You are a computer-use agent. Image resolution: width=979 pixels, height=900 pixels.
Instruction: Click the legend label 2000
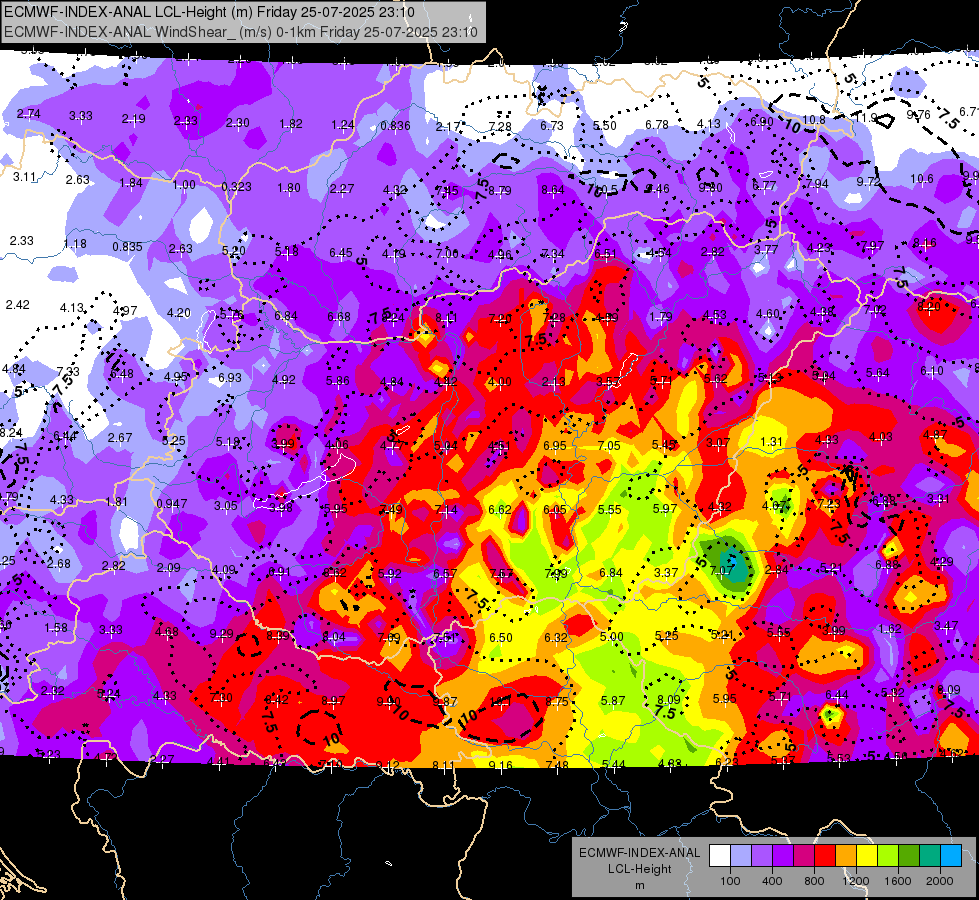click(940, 881)
